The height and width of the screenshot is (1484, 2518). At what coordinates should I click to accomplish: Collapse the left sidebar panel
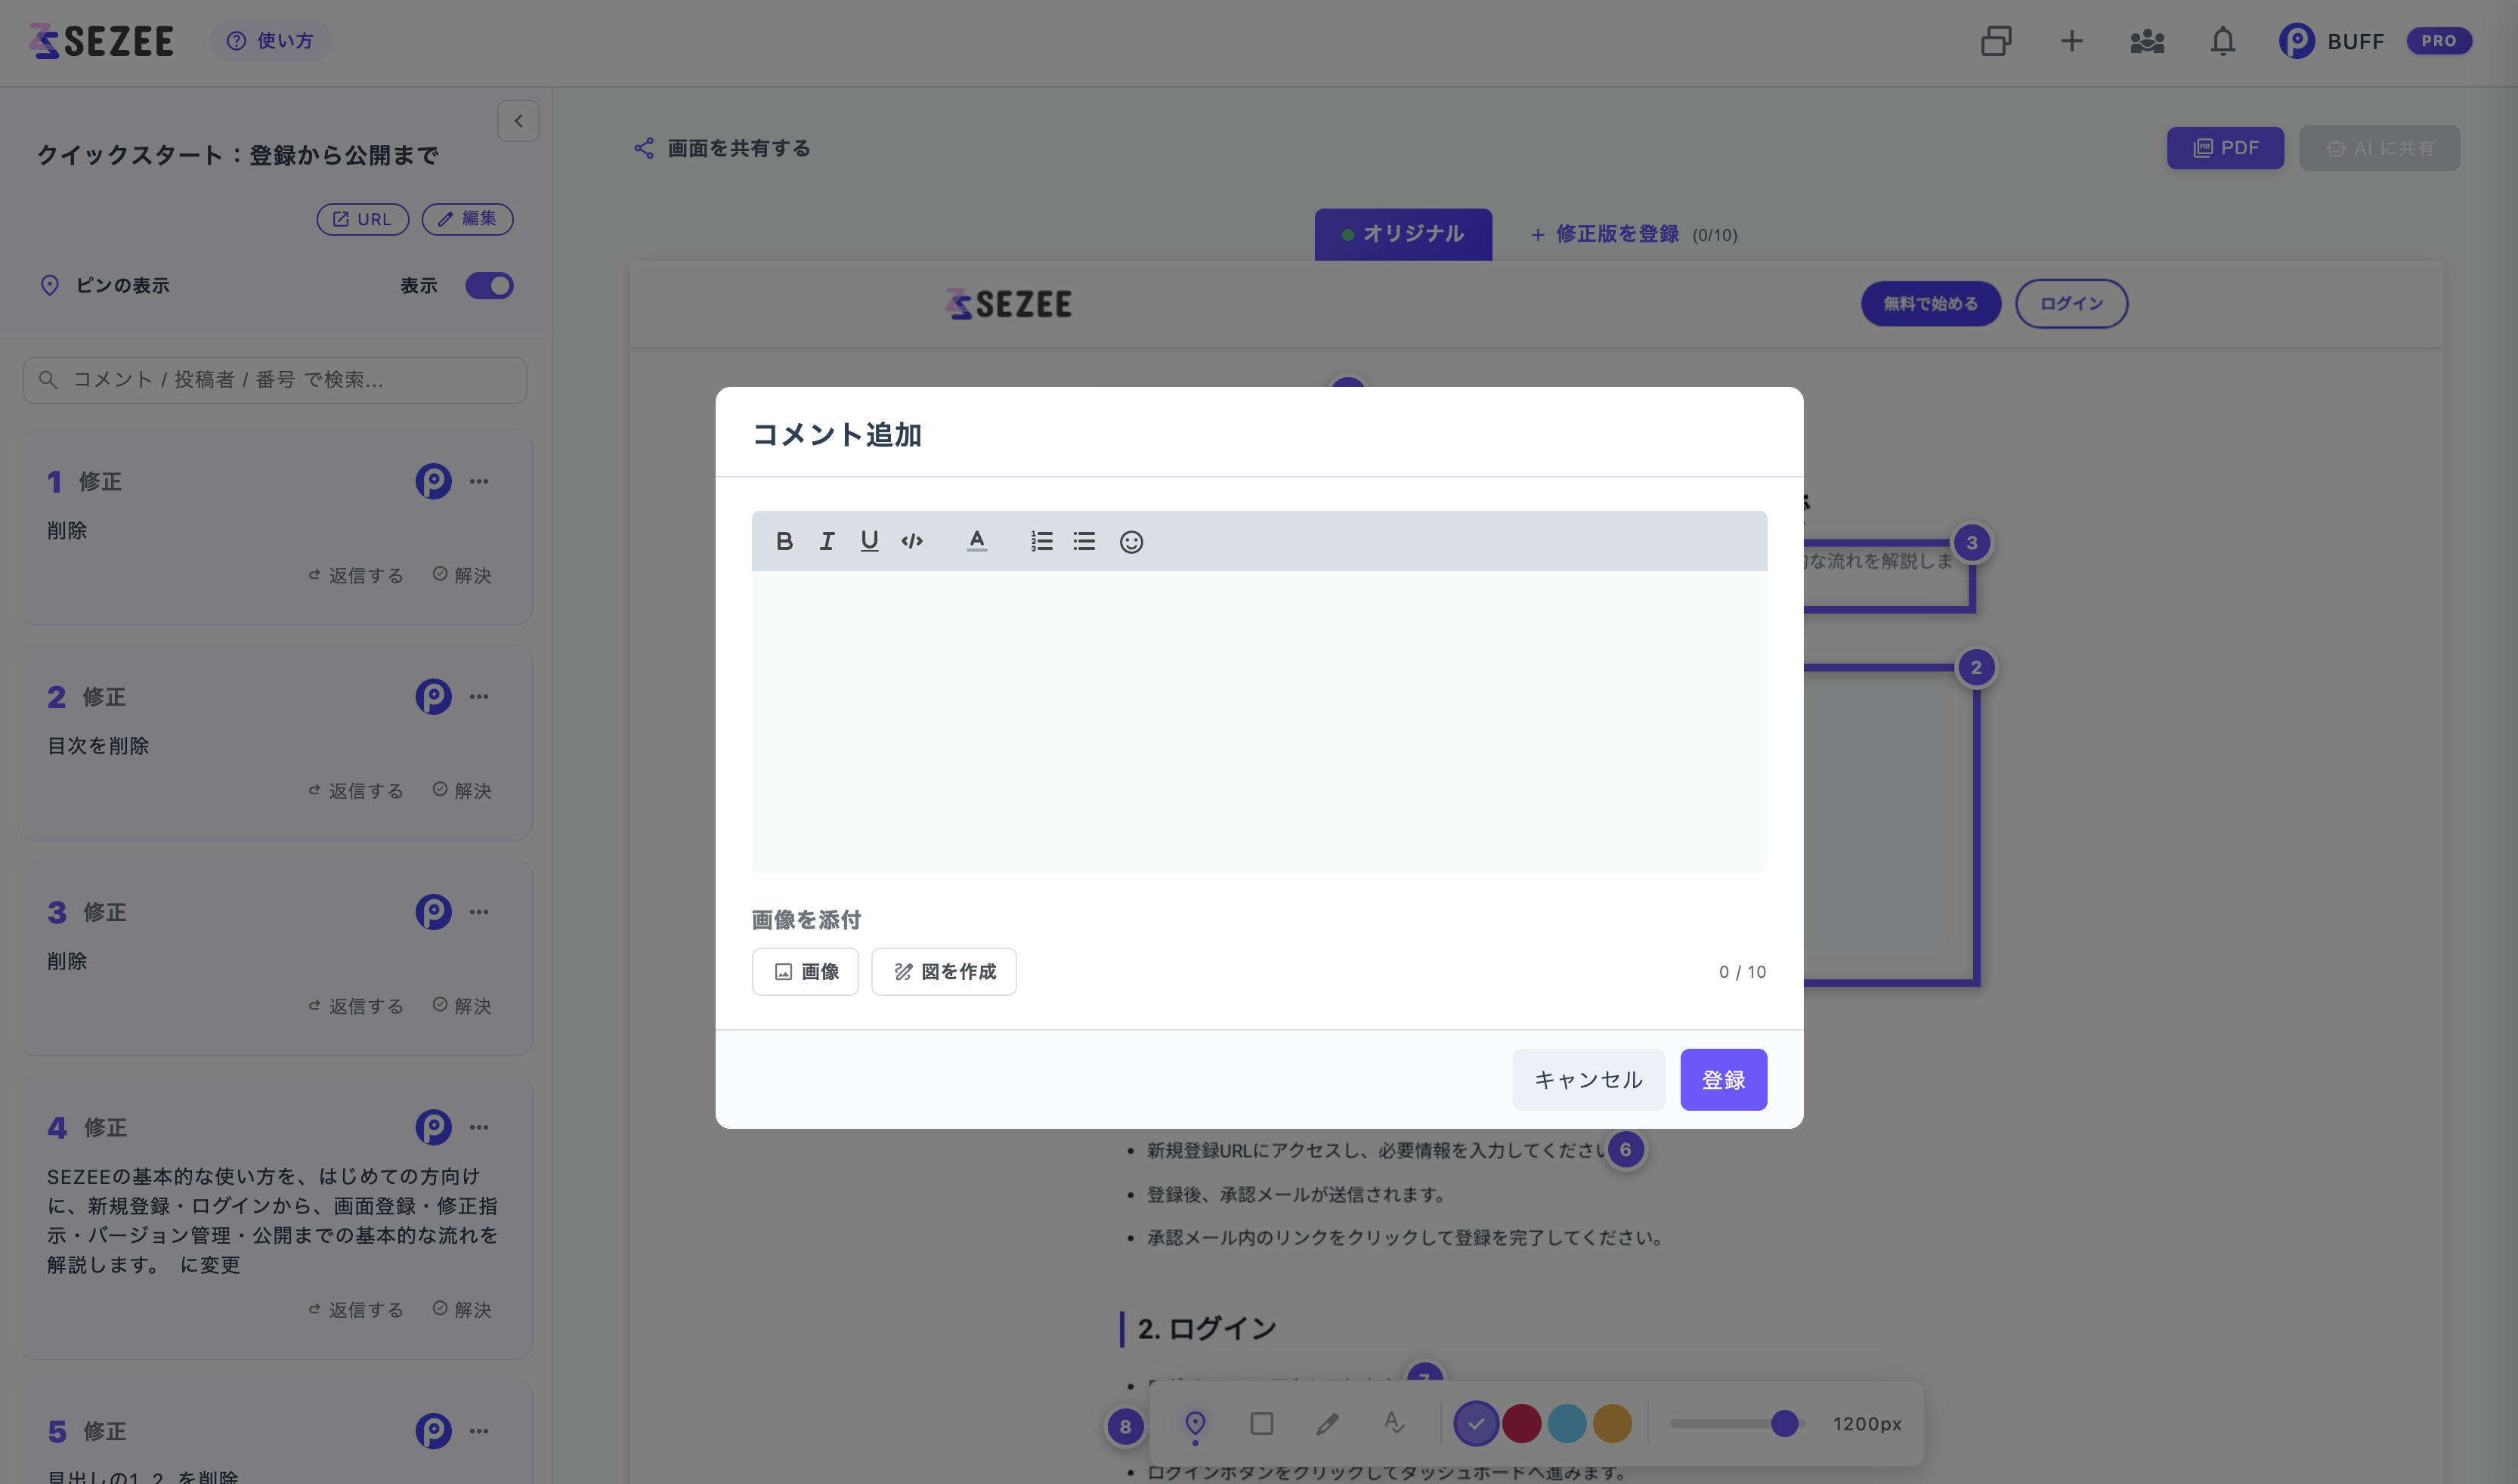[518, 121]
